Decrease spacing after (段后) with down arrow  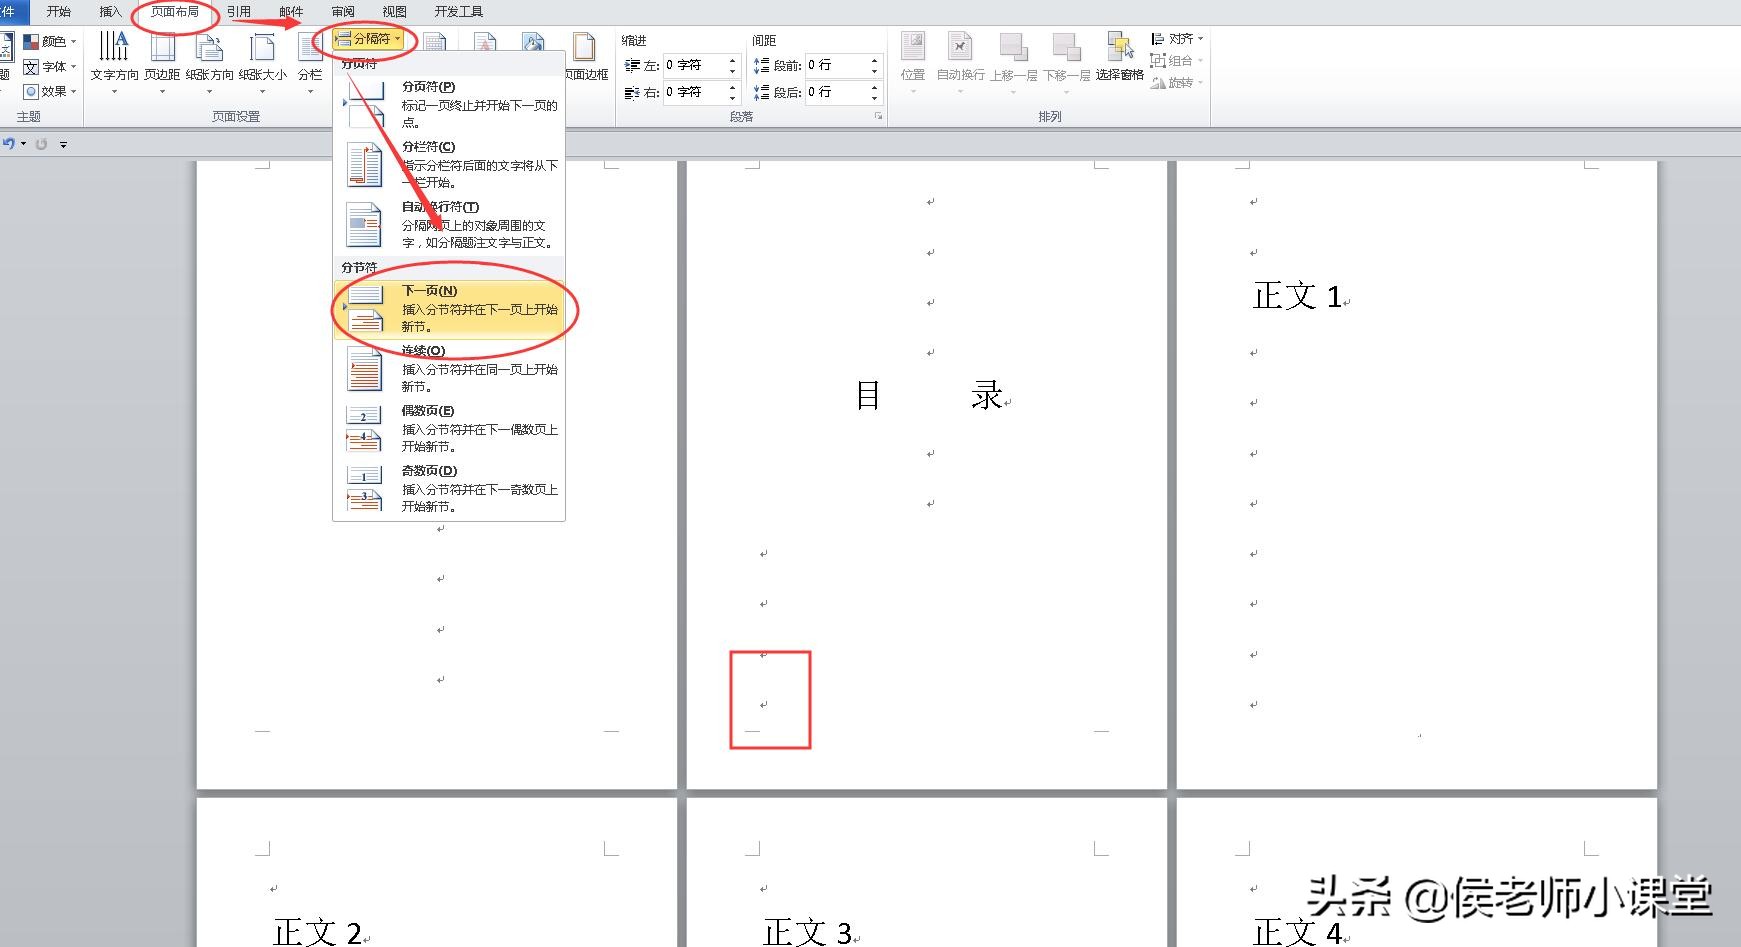point(875,98)
